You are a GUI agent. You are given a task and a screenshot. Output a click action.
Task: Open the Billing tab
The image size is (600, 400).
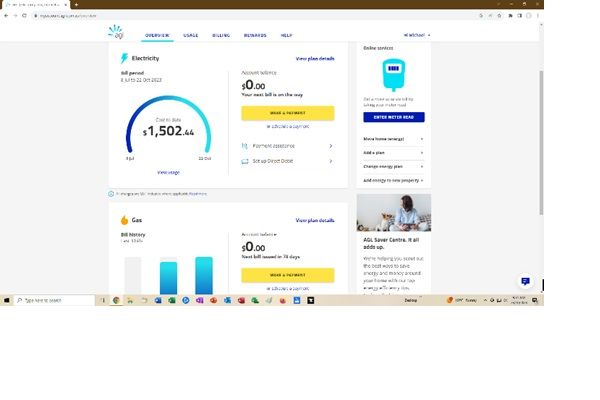point(221,35)
